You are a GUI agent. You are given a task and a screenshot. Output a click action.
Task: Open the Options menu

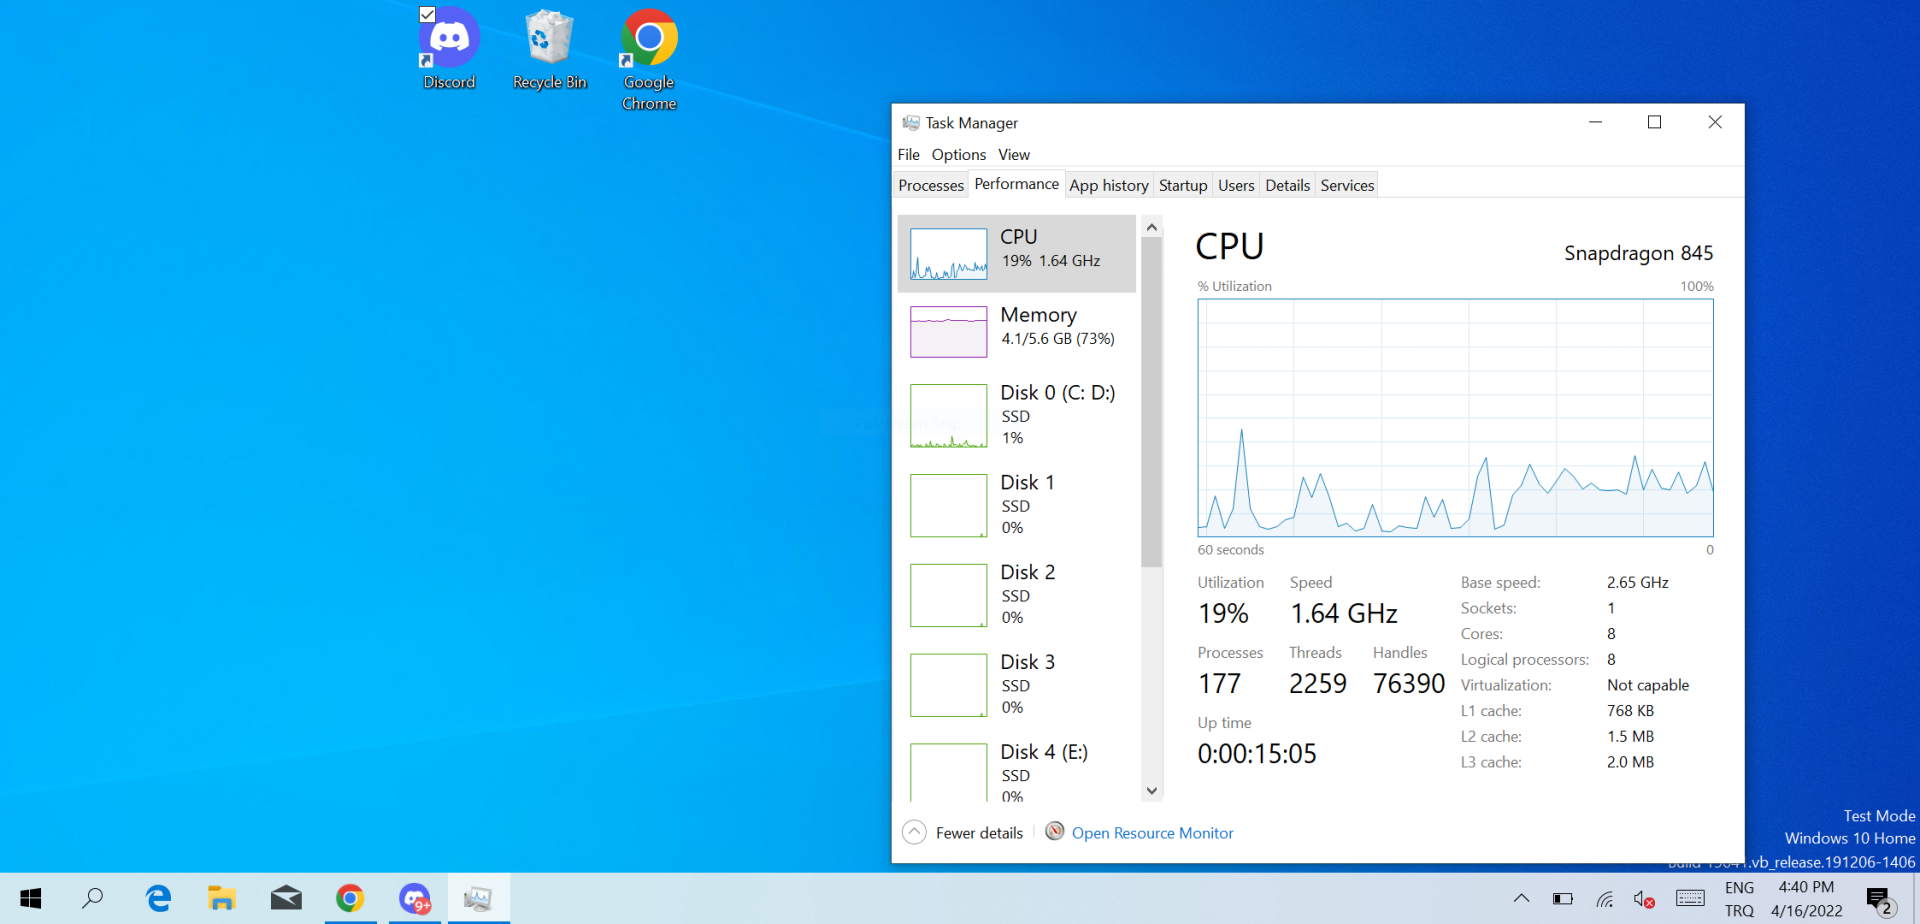point(958,154)
